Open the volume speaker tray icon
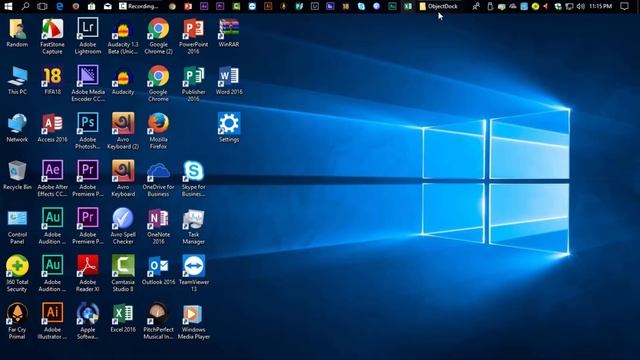 point(580,6)
